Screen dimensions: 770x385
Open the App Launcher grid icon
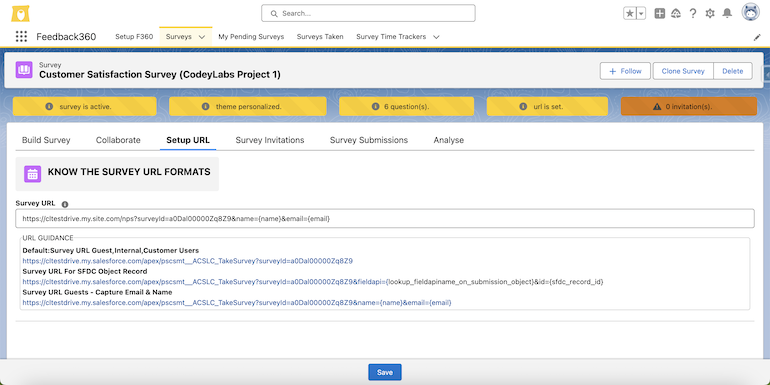tap(21, 36)
